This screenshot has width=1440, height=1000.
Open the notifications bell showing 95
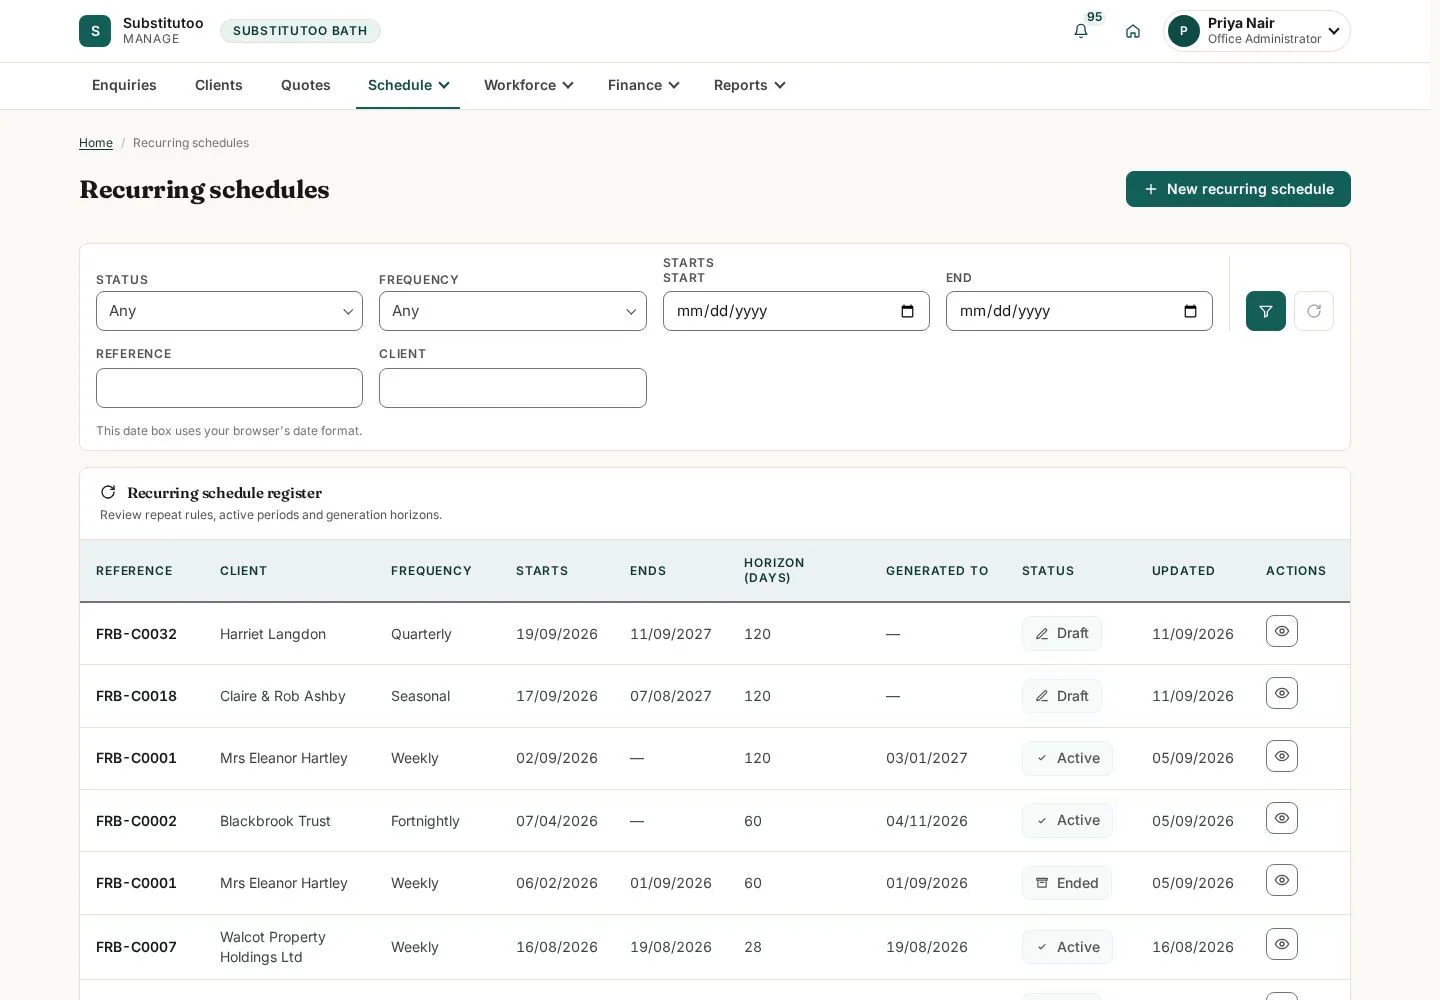click(x=1081, y=31)
